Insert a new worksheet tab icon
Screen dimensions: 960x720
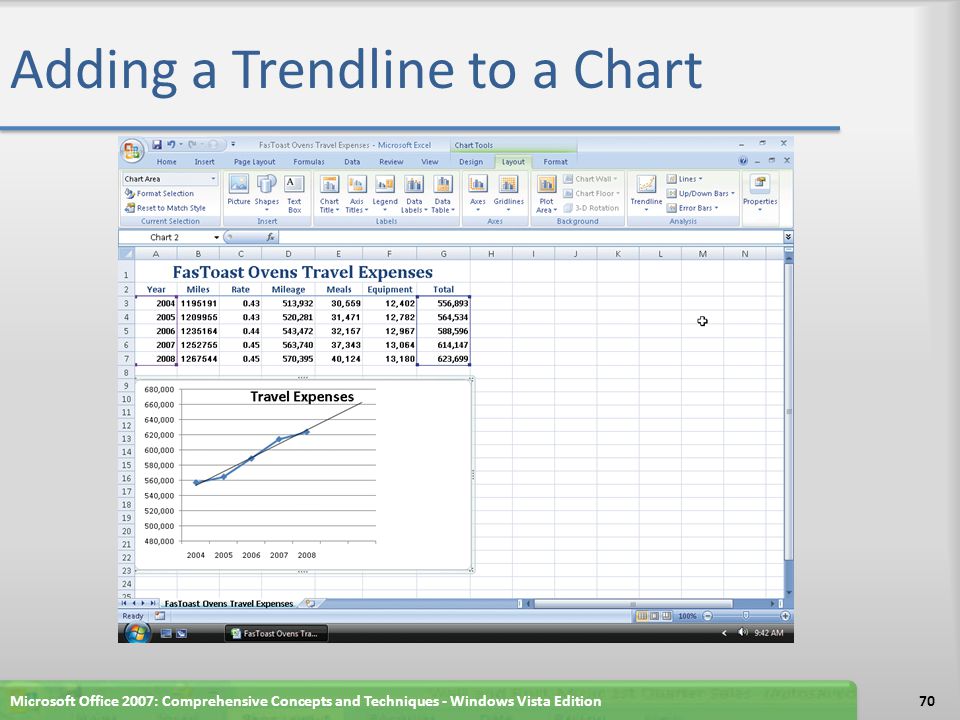click(x=310, y=604)
